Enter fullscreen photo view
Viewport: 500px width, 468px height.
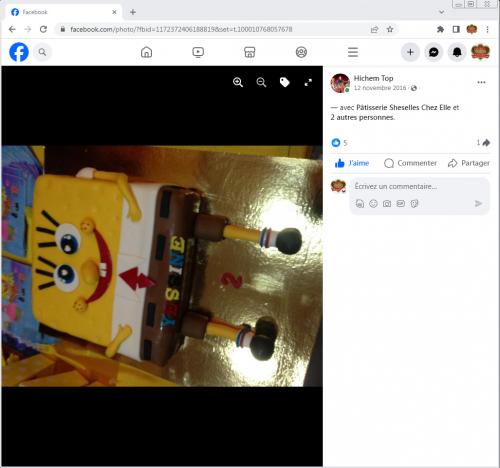click(x=308, y=82)
